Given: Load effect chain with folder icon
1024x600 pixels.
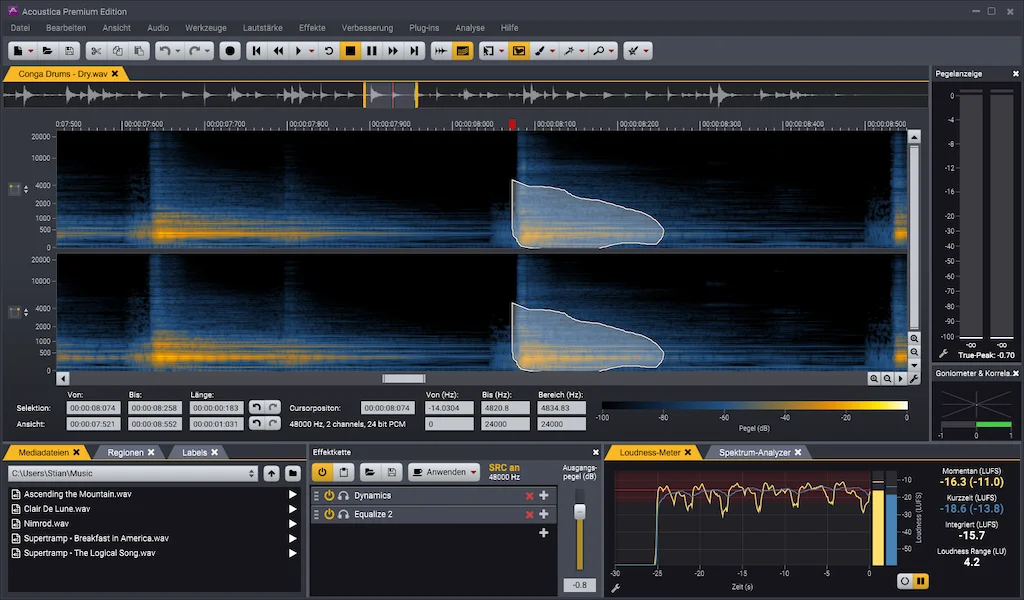Looking at the screenshot, I should (370, 472).
